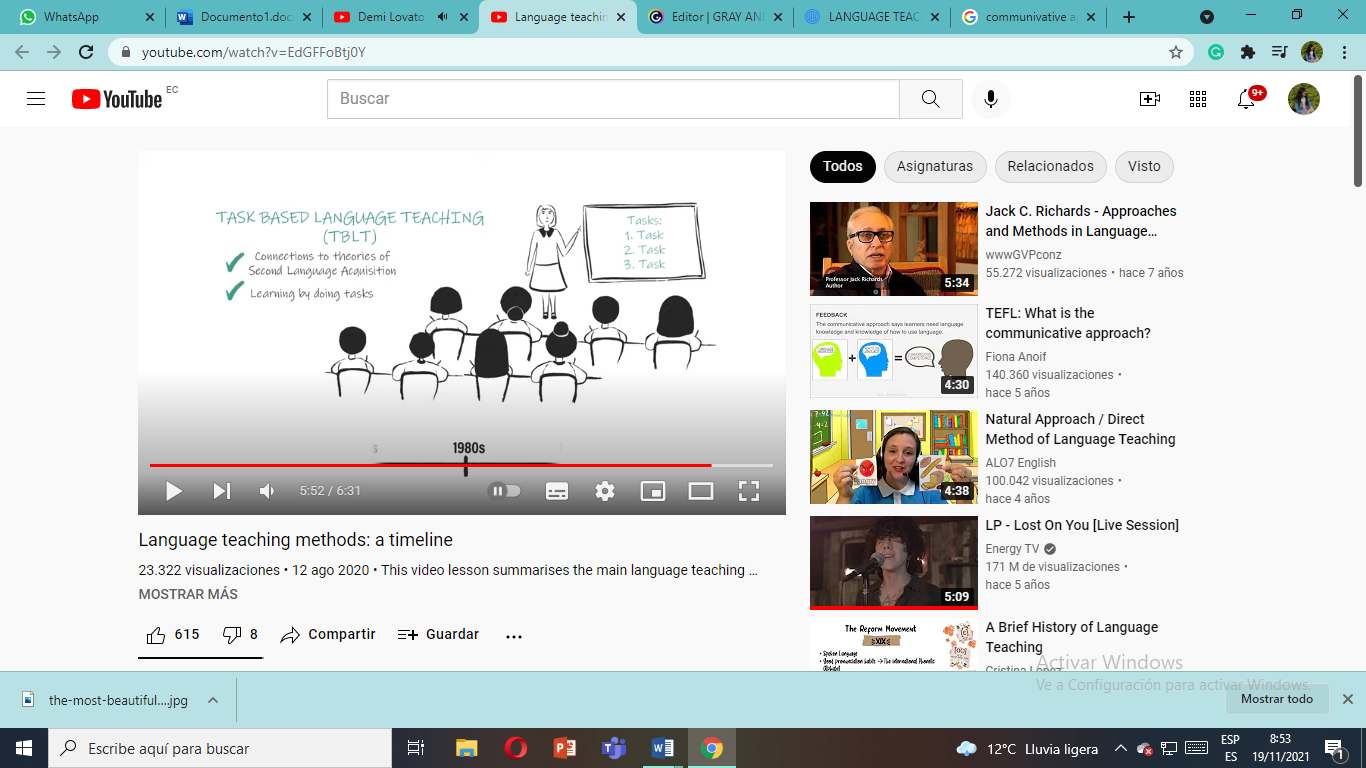Switch to the communivative Google tab
Screen dimensions: 1366x768
pos(1027,17)
